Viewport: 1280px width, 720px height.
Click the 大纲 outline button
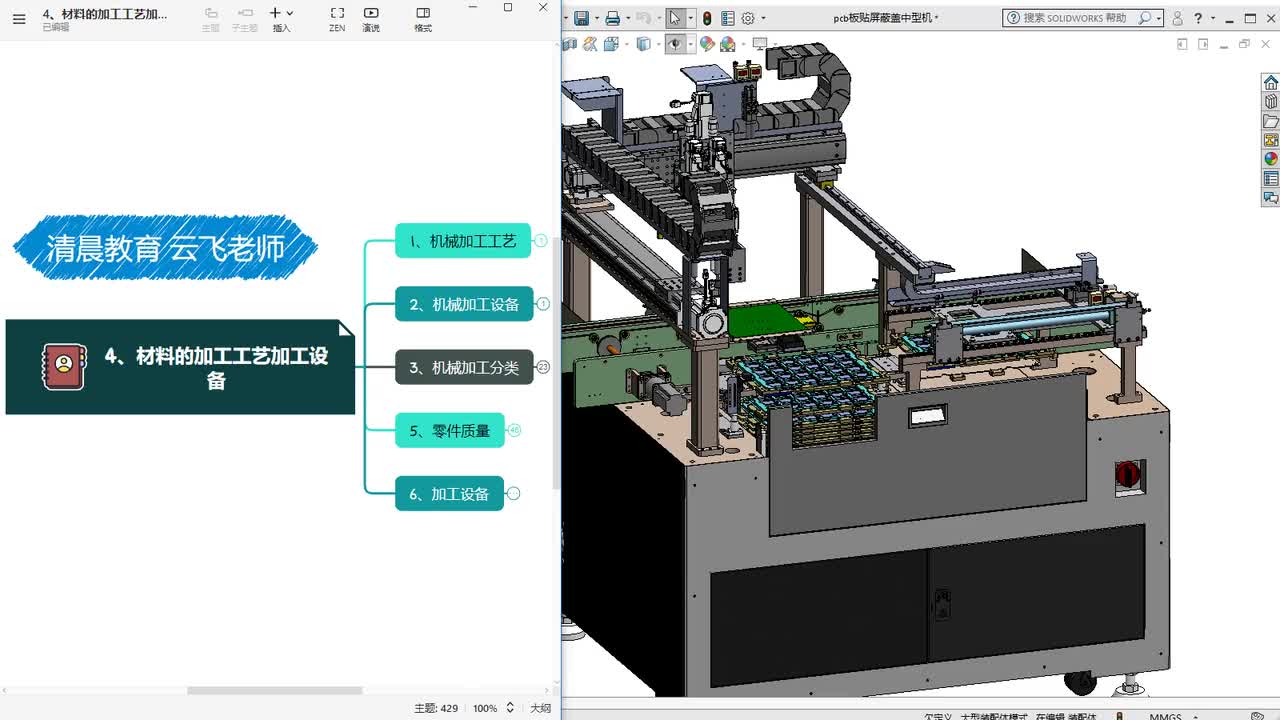pos(540,708)
